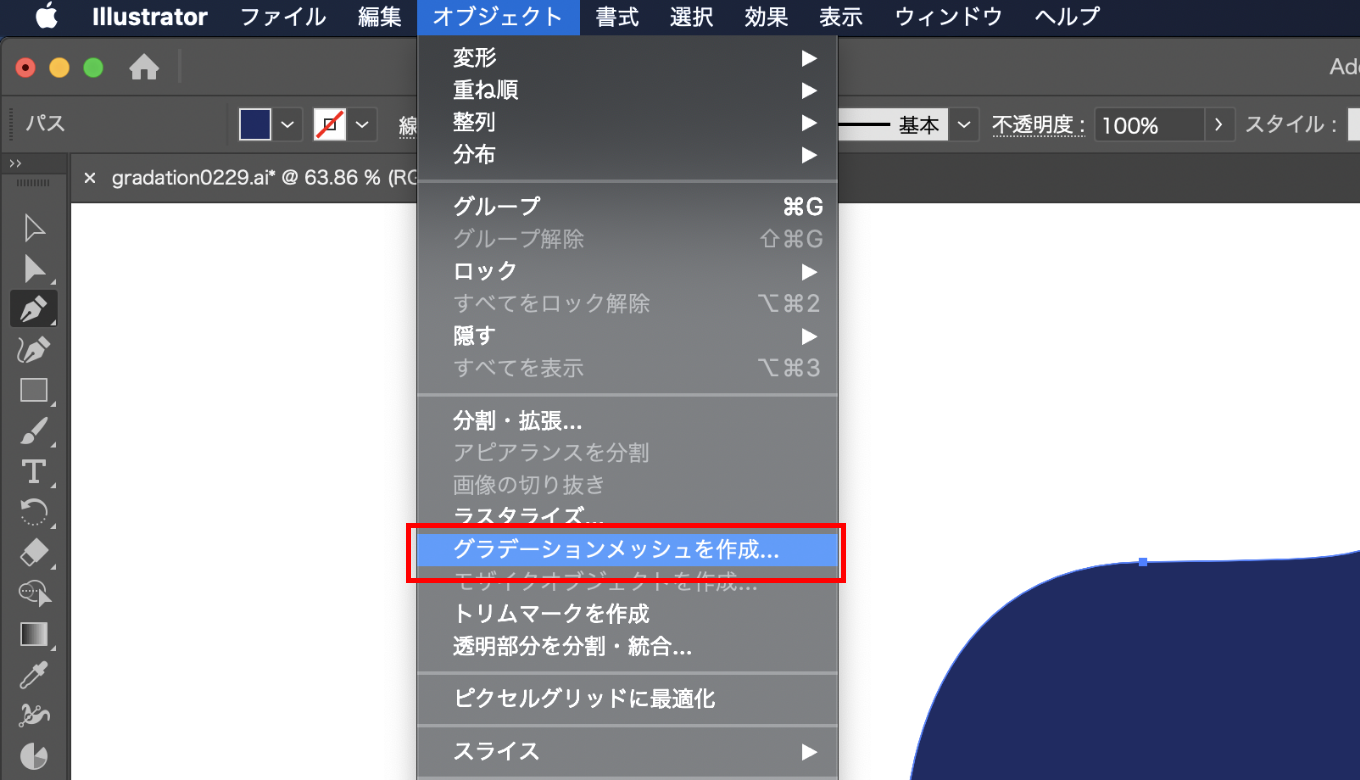
Task: Choose ラスタライズ... menu item
Action: coord(627,517)
